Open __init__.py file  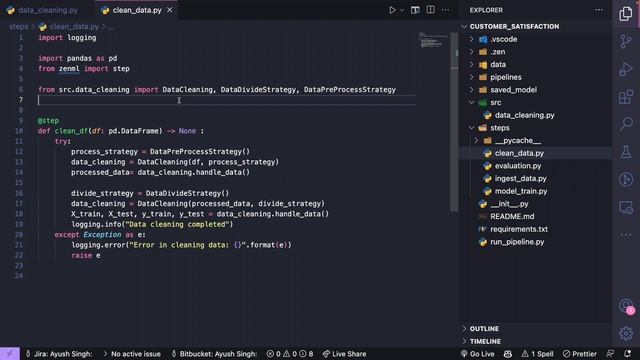click(509, 204)
